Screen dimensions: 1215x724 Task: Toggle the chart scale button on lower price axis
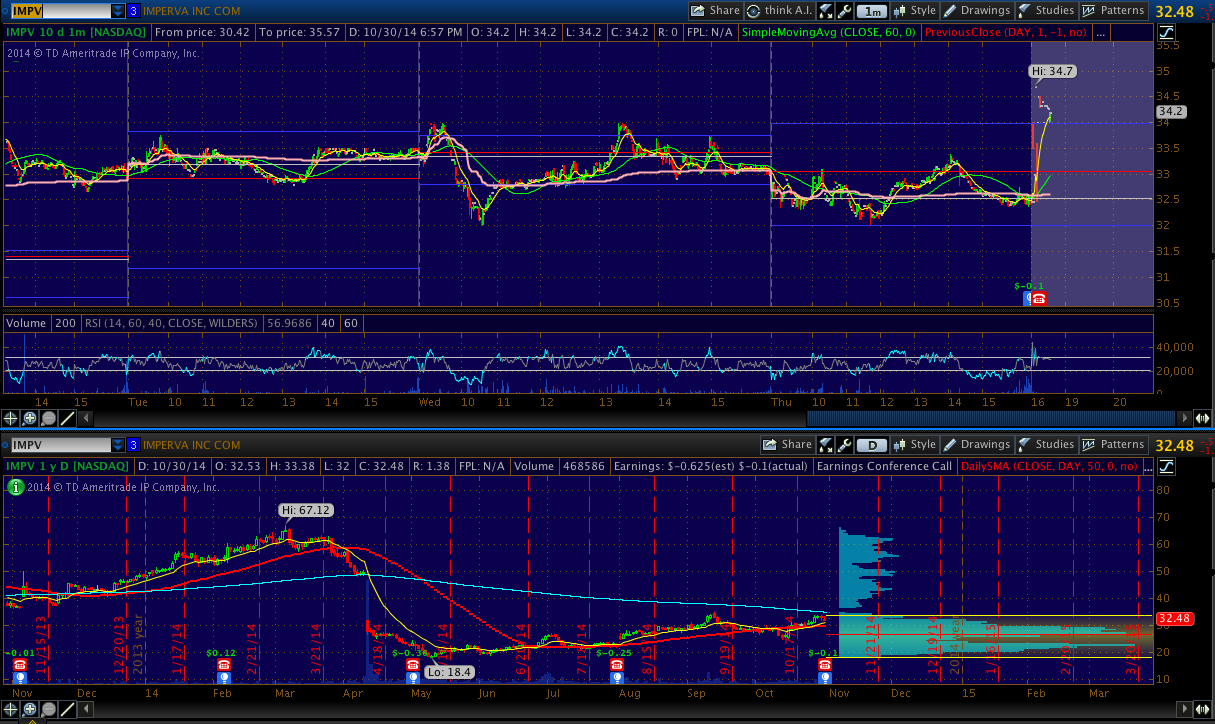(1166, 467)
